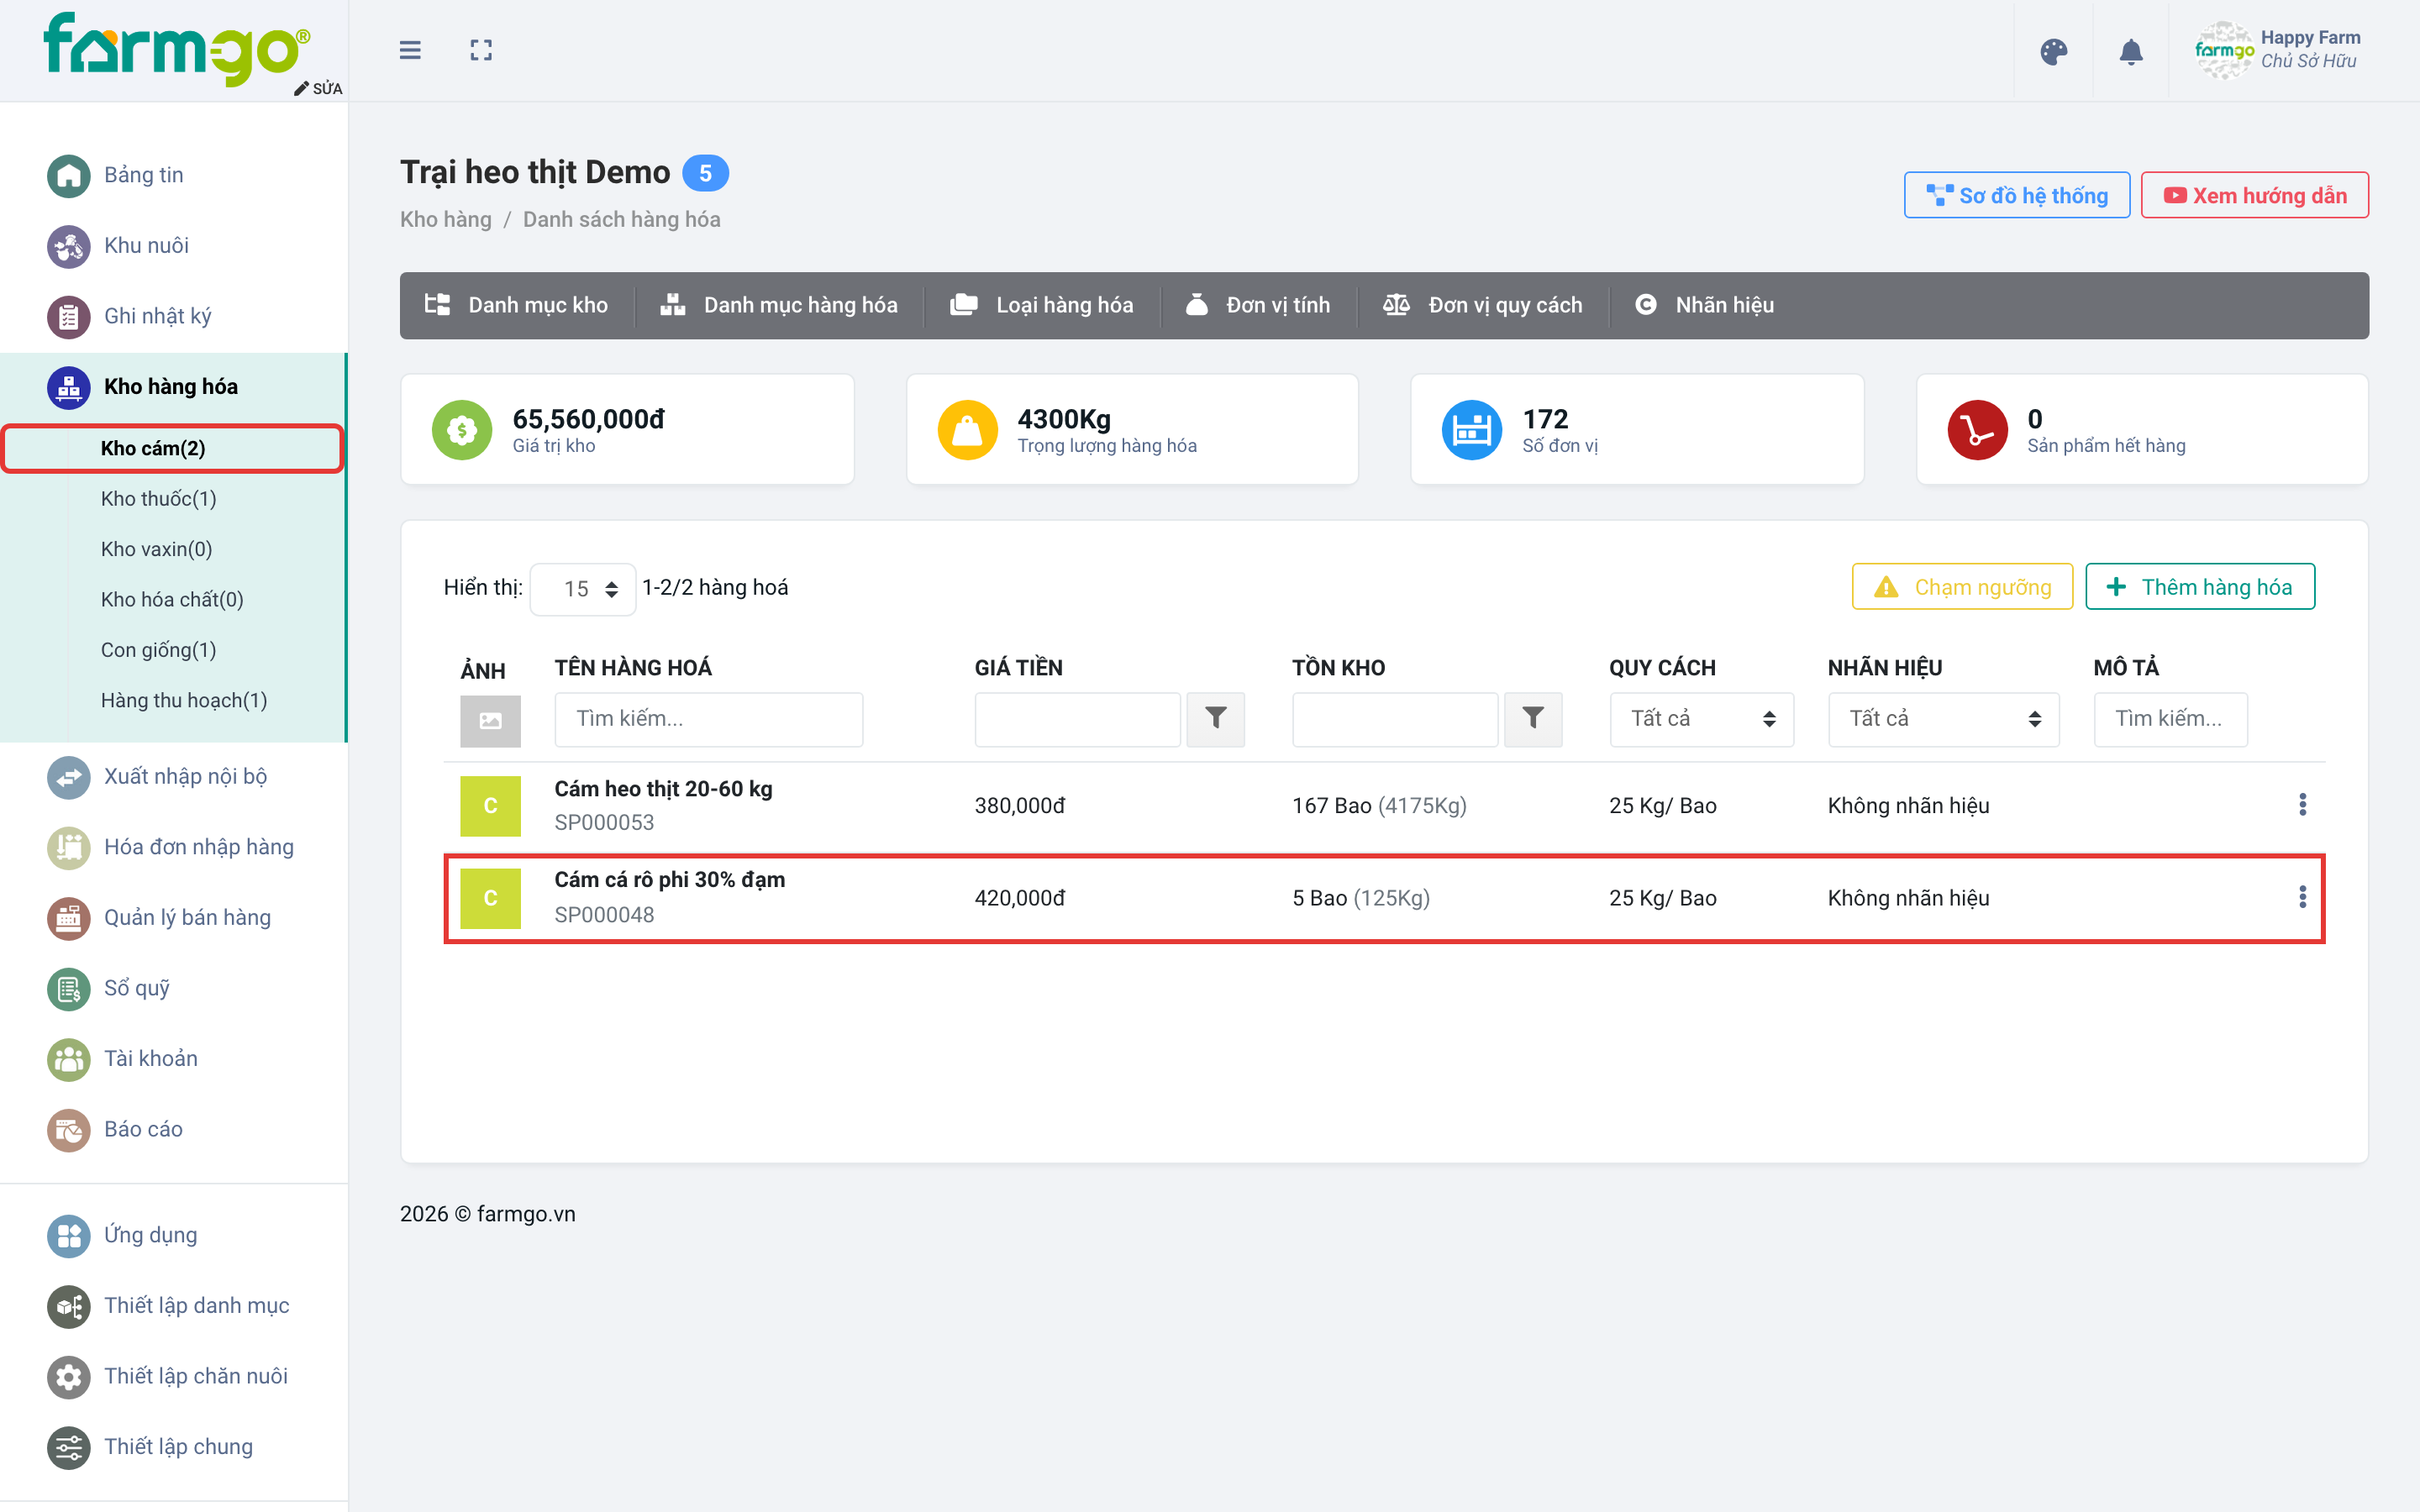Switch to Đơn vị quy cách tab

click(1483, 305)
